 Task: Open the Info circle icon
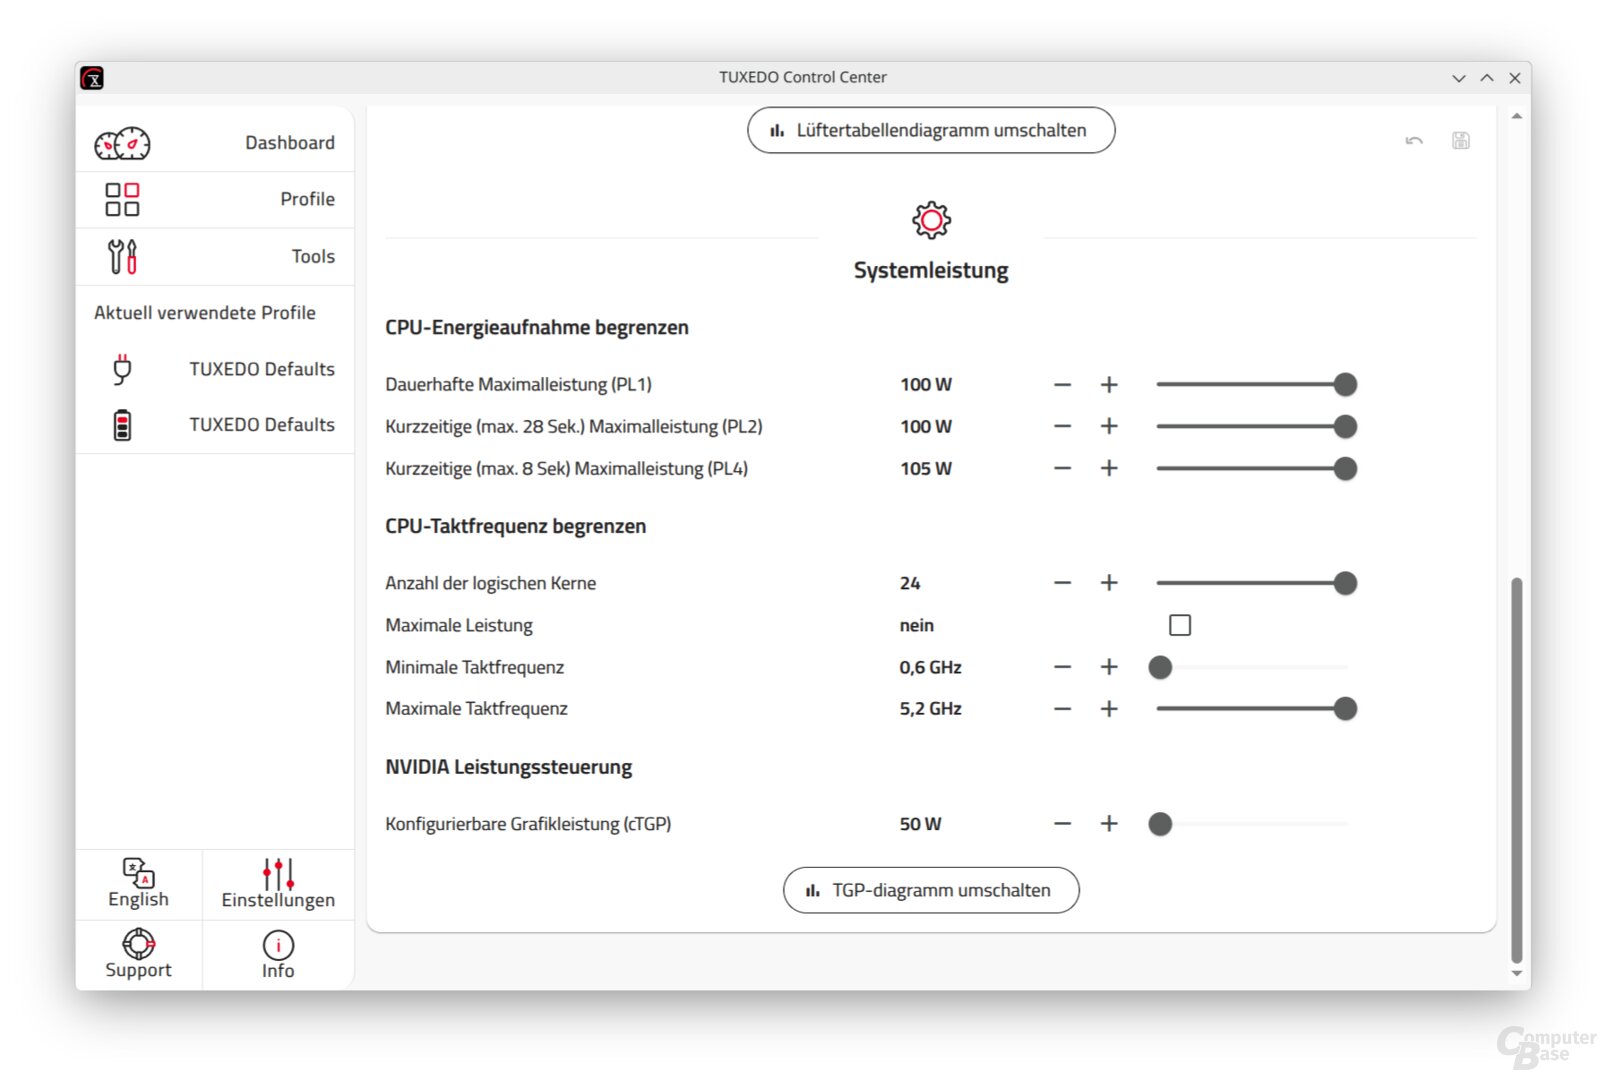[x=278, y=945]
